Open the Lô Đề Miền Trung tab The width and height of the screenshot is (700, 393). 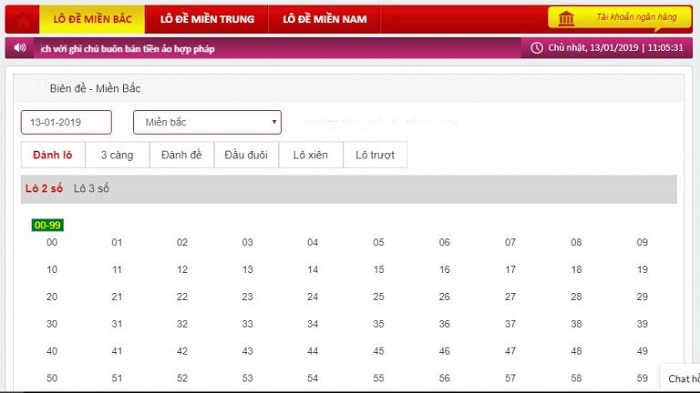pos(207,19)
